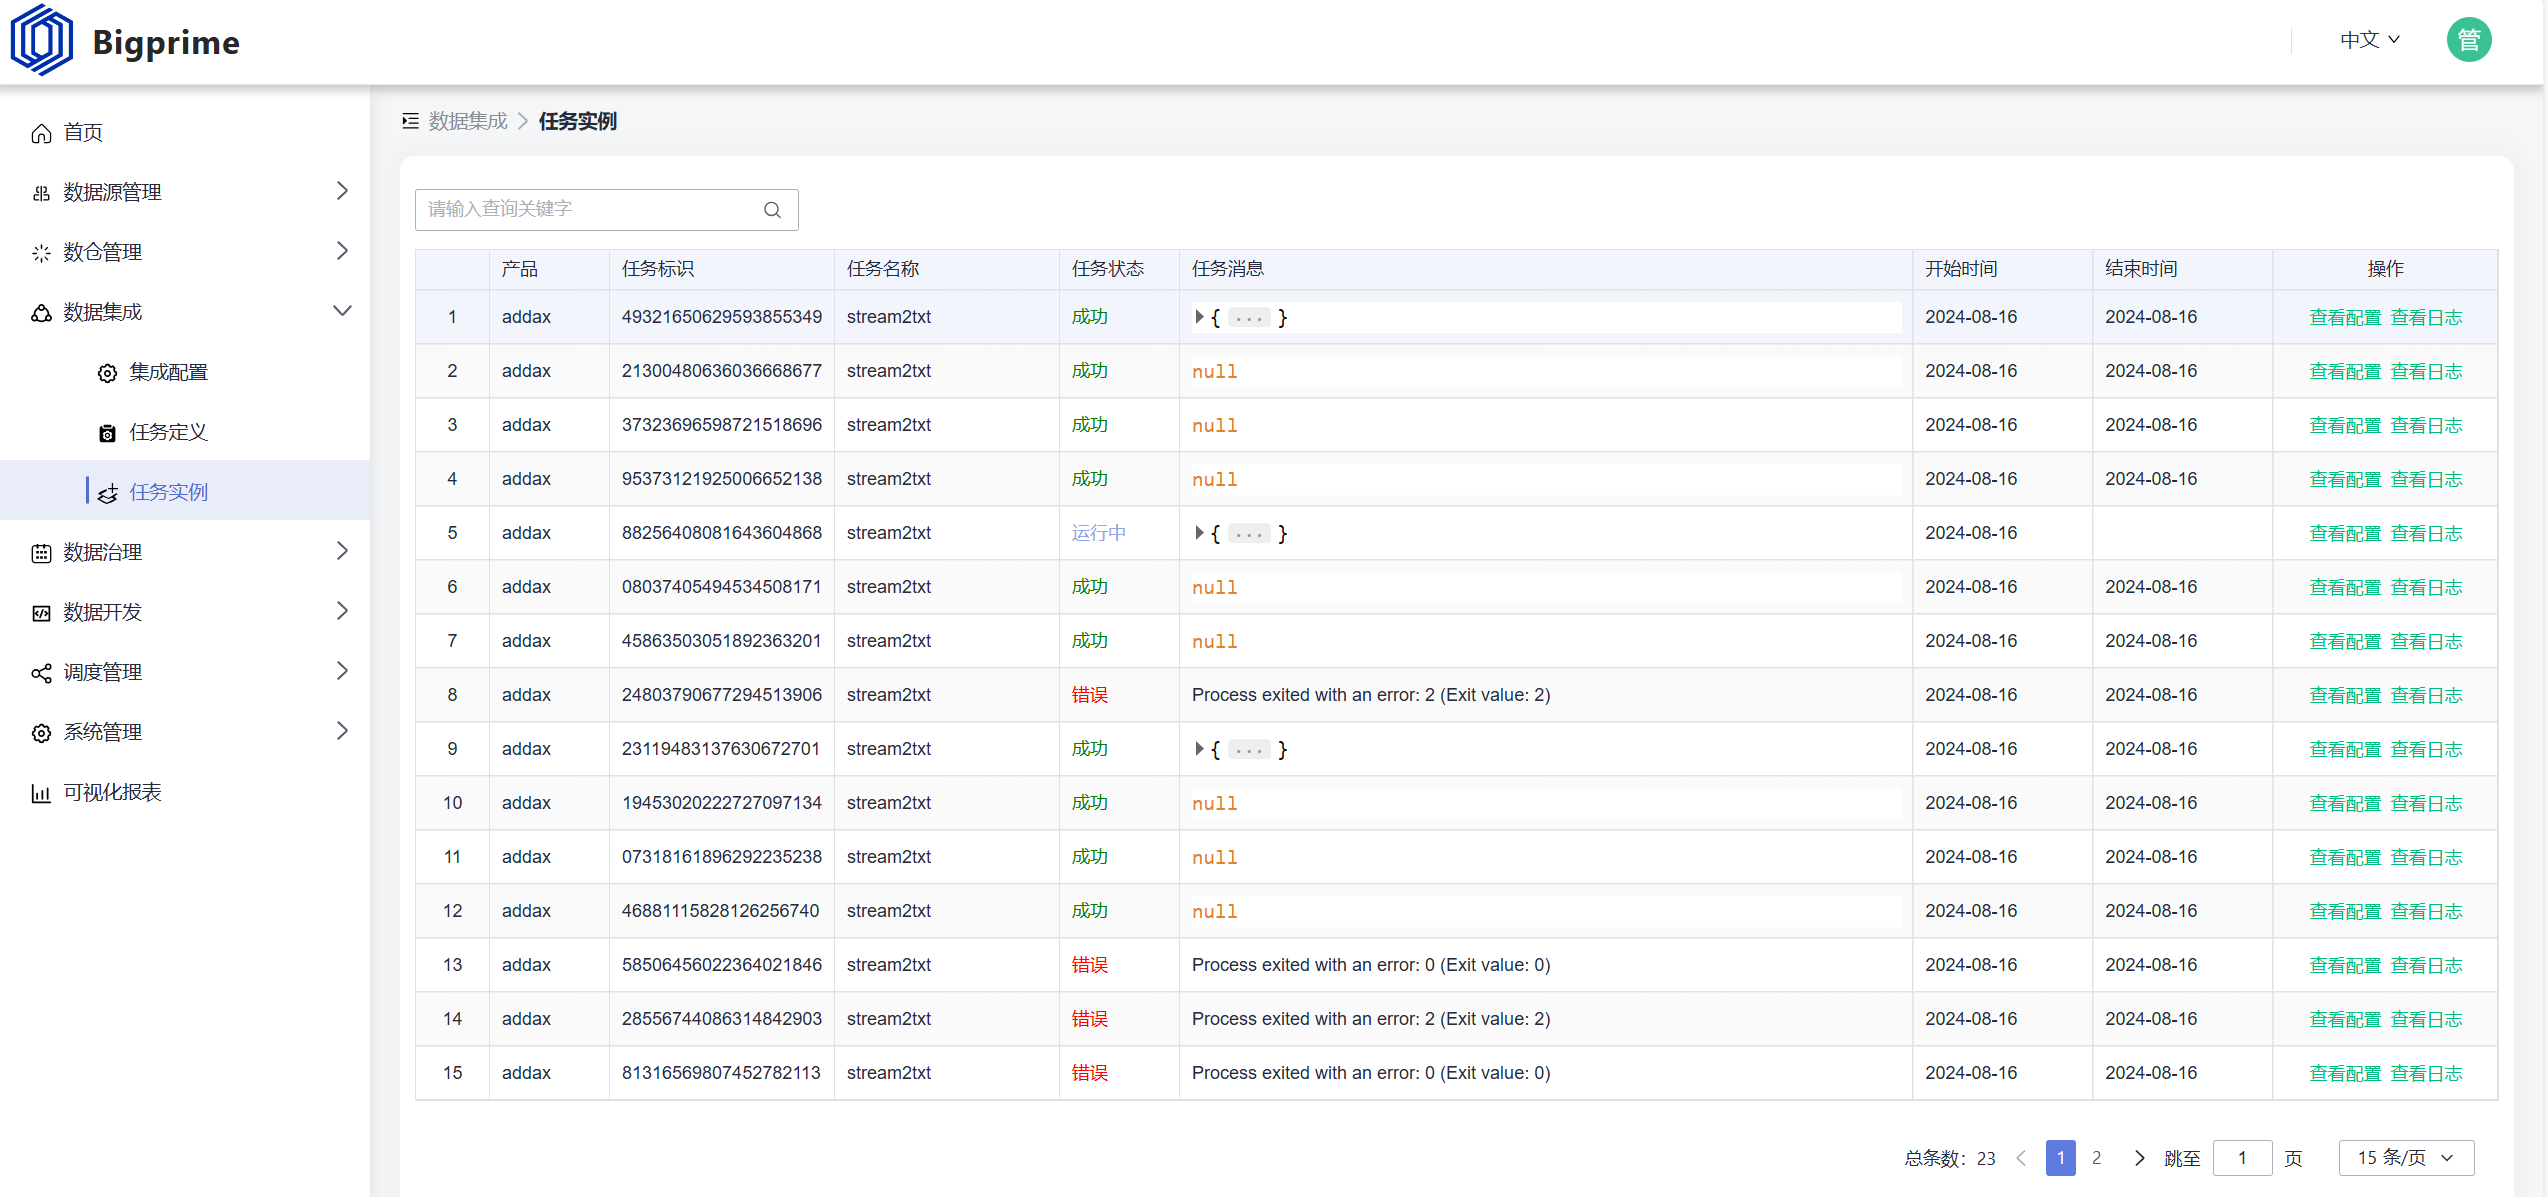This screenshot has height=1197, width=2548.
Task: Expand 系统管理 menu chevron
Action: pyautogui.click(x=342, y=731)
